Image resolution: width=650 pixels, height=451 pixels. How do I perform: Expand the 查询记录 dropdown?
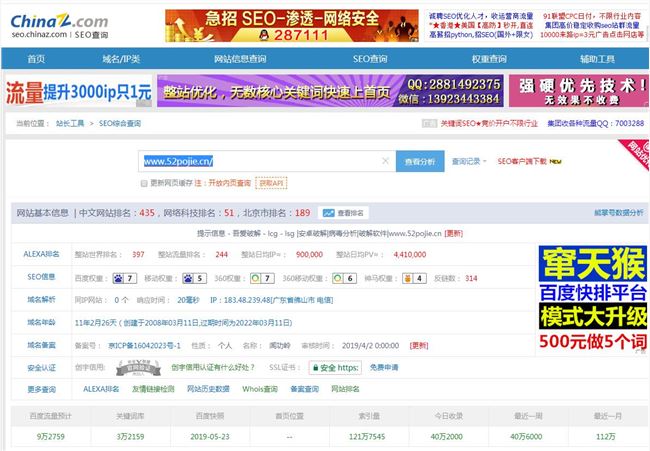coord(469,161)
